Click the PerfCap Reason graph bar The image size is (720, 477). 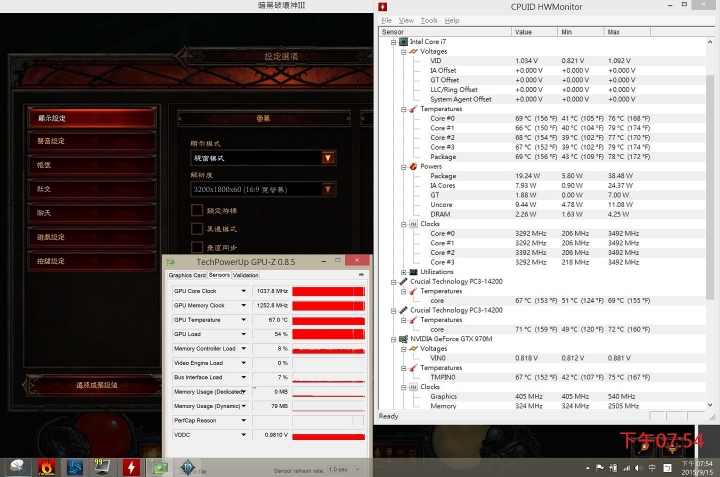pyautogui.click(x=328, y=421)
